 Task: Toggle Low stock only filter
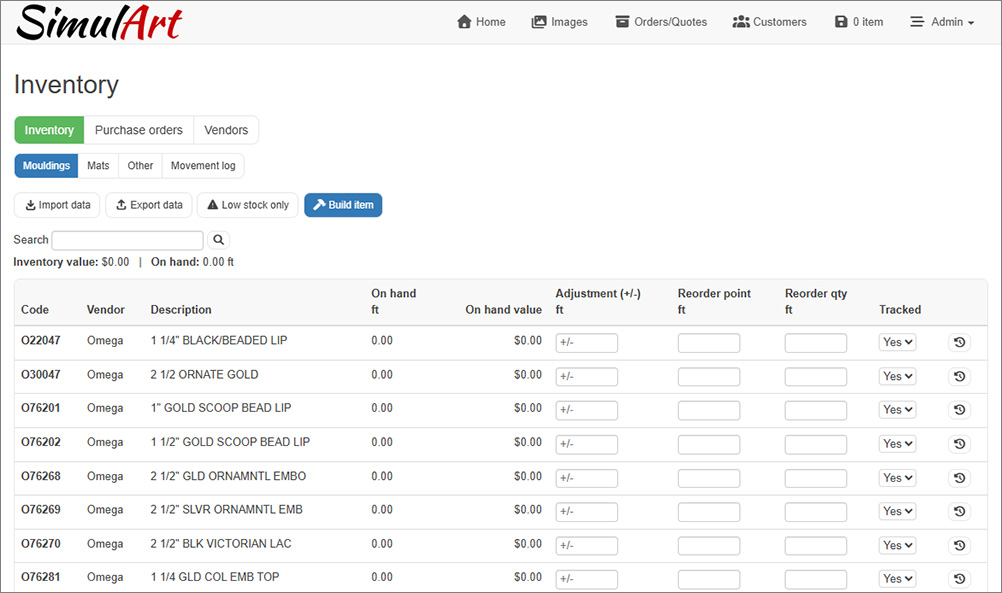click(248, 205)
